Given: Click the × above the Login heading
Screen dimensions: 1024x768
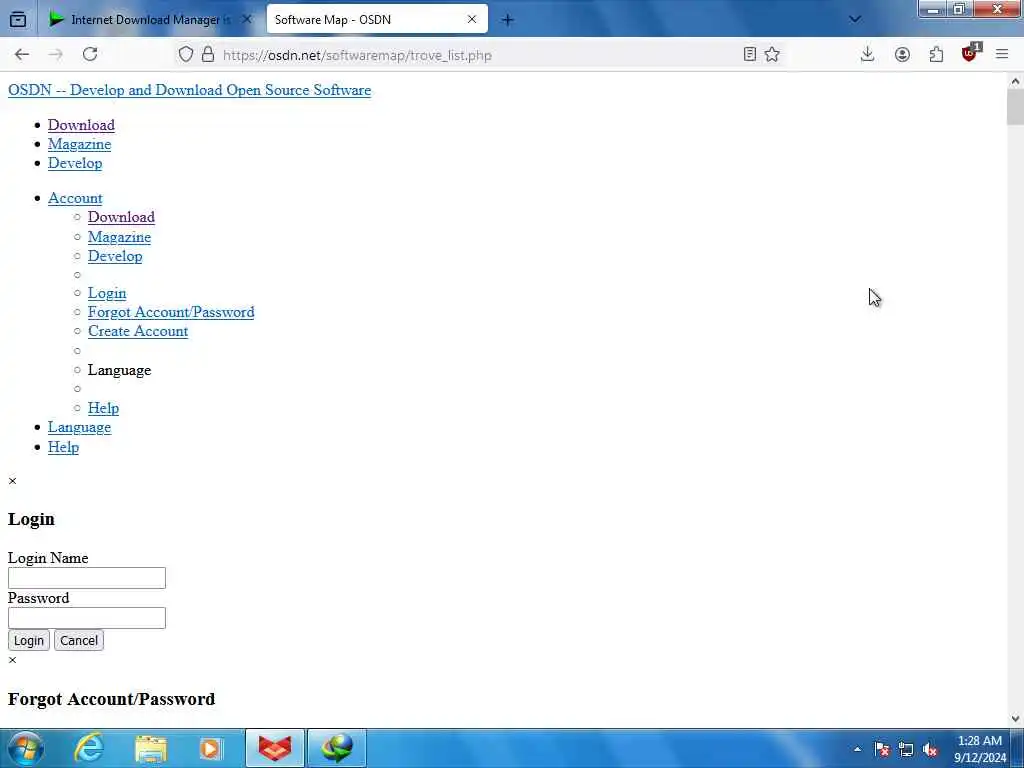Looking at the screenshot, I should (x=12, y=481).
